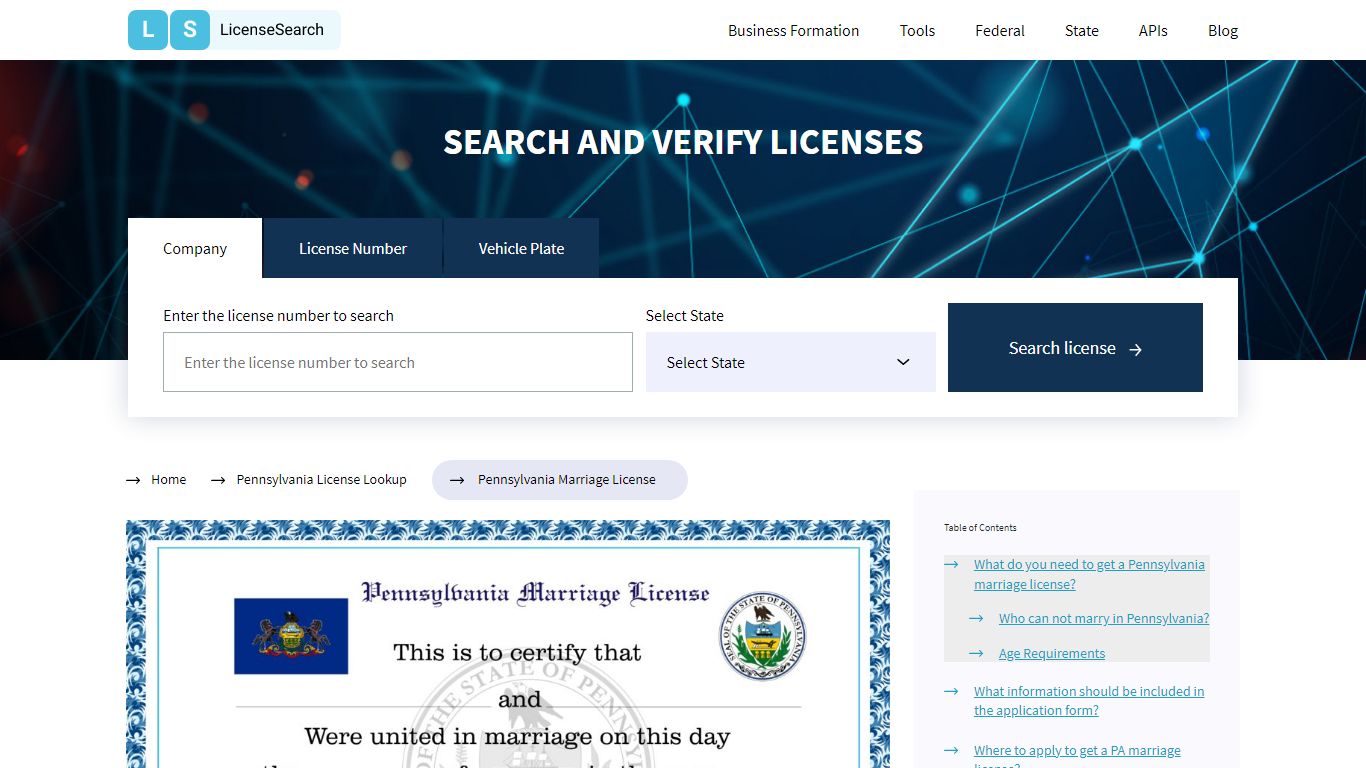
Task: Select the Company search tab
Action: [x=195, y=248]
